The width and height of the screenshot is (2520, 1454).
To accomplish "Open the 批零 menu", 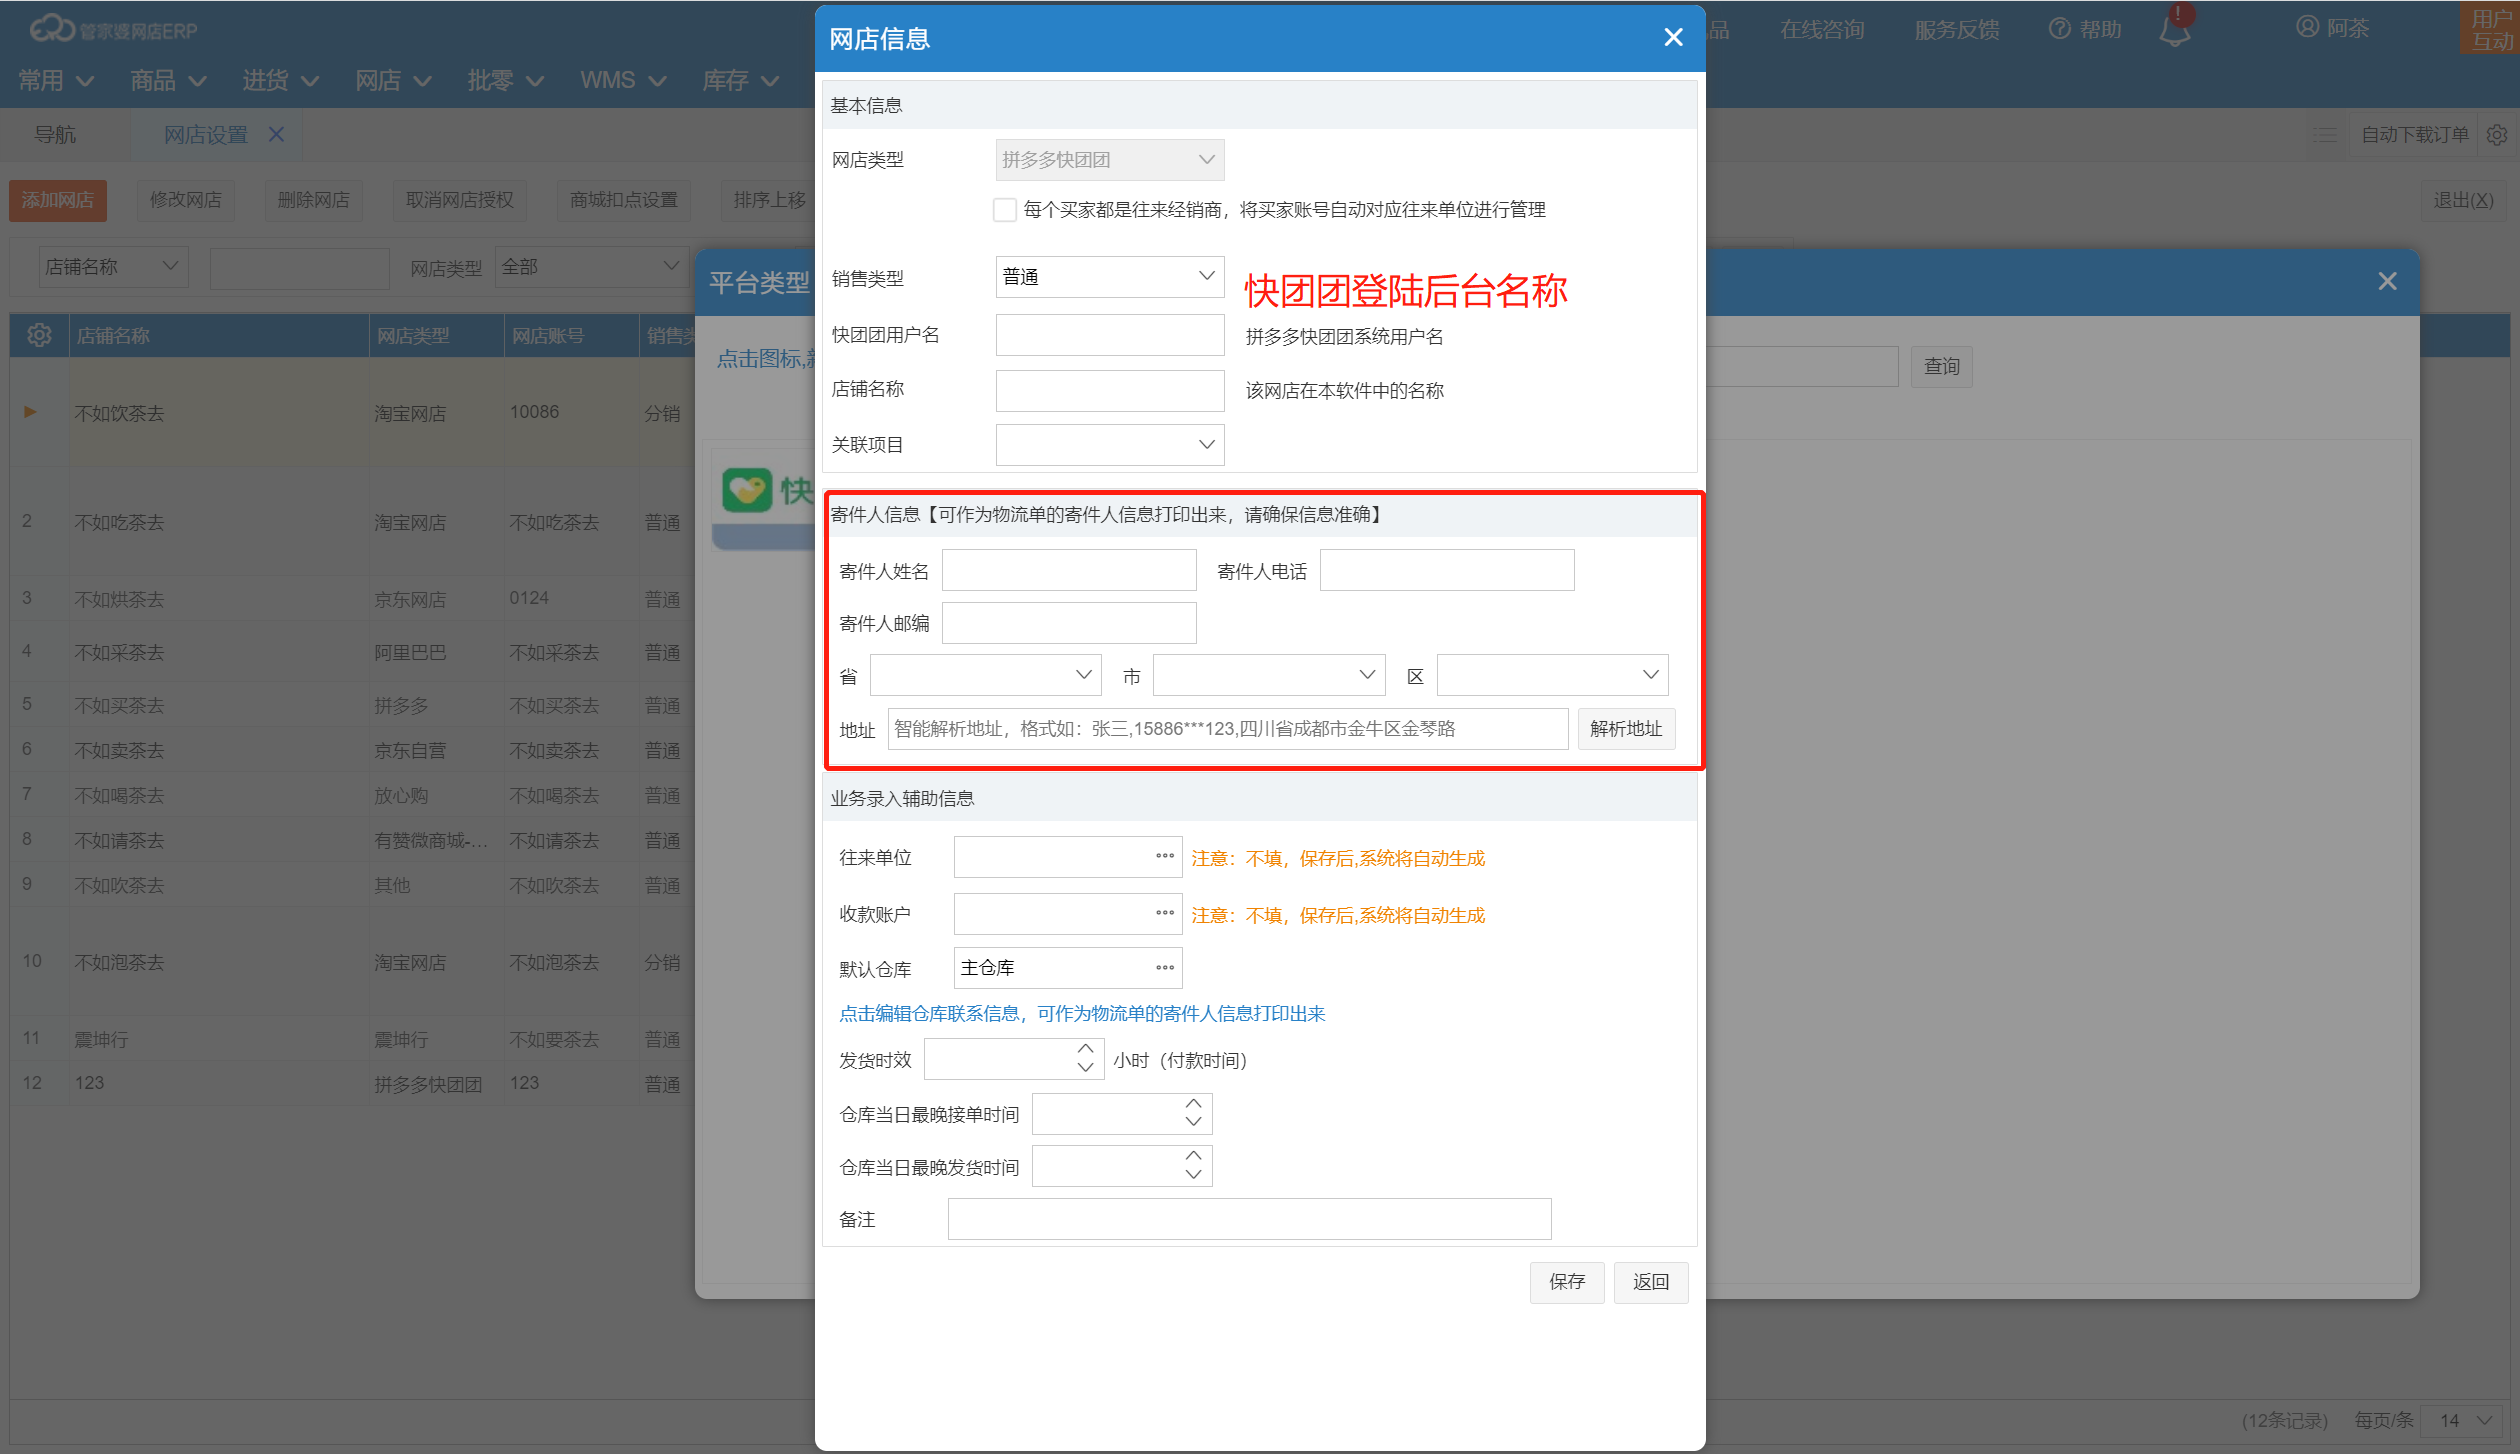I will pos(505,80).
